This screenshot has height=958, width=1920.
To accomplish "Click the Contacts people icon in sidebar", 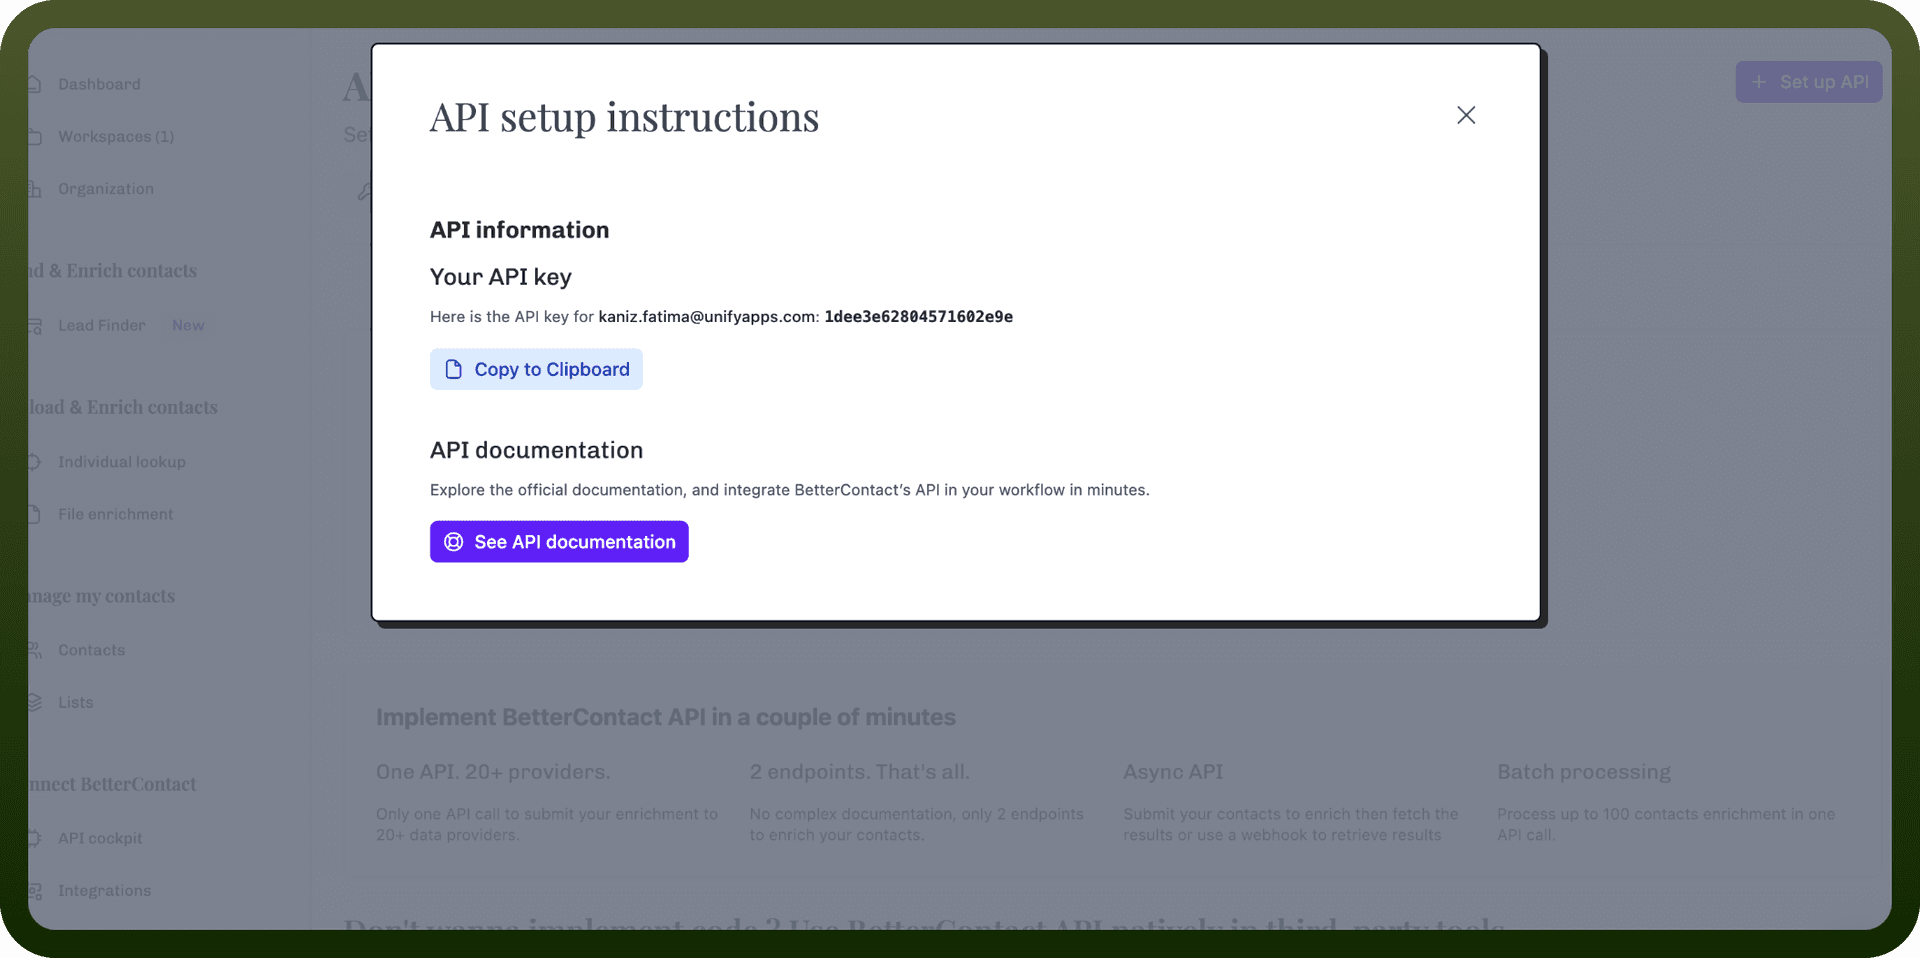I will click(35, 650).
